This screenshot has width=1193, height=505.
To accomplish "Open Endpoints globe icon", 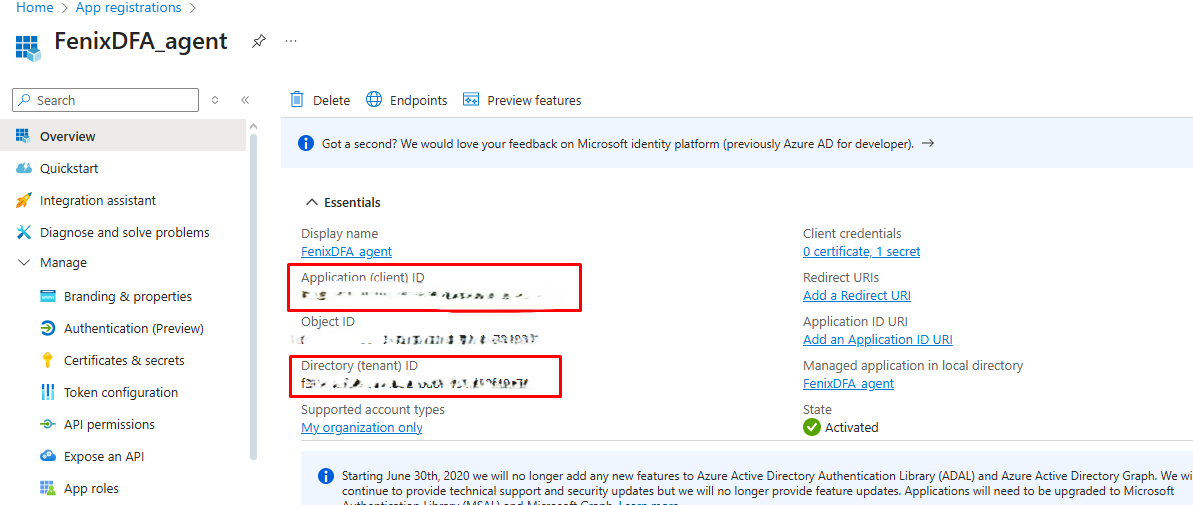I will (x=374, y=99).
